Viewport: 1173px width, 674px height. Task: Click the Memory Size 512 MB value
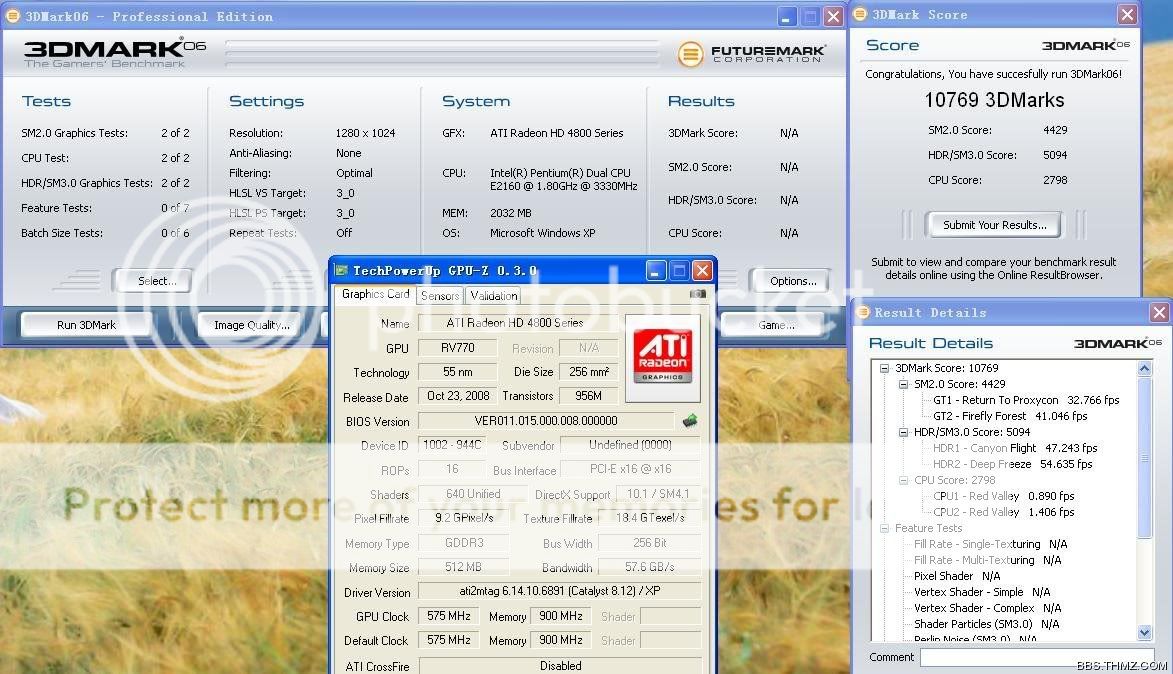point(463,567)
